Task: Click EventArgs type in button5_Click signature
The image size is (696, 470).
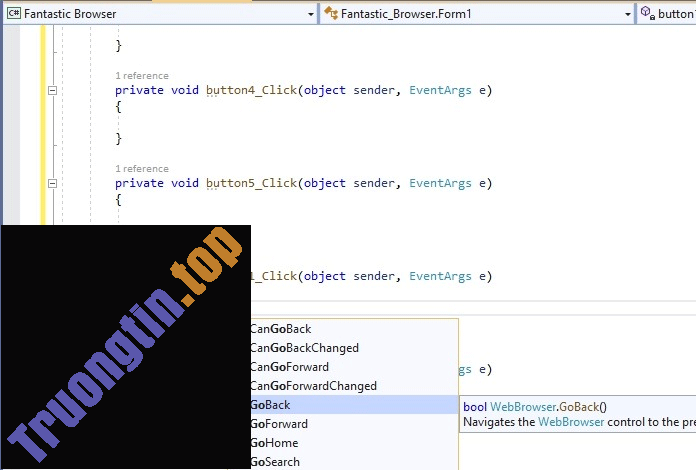Action: pos(442,184)
